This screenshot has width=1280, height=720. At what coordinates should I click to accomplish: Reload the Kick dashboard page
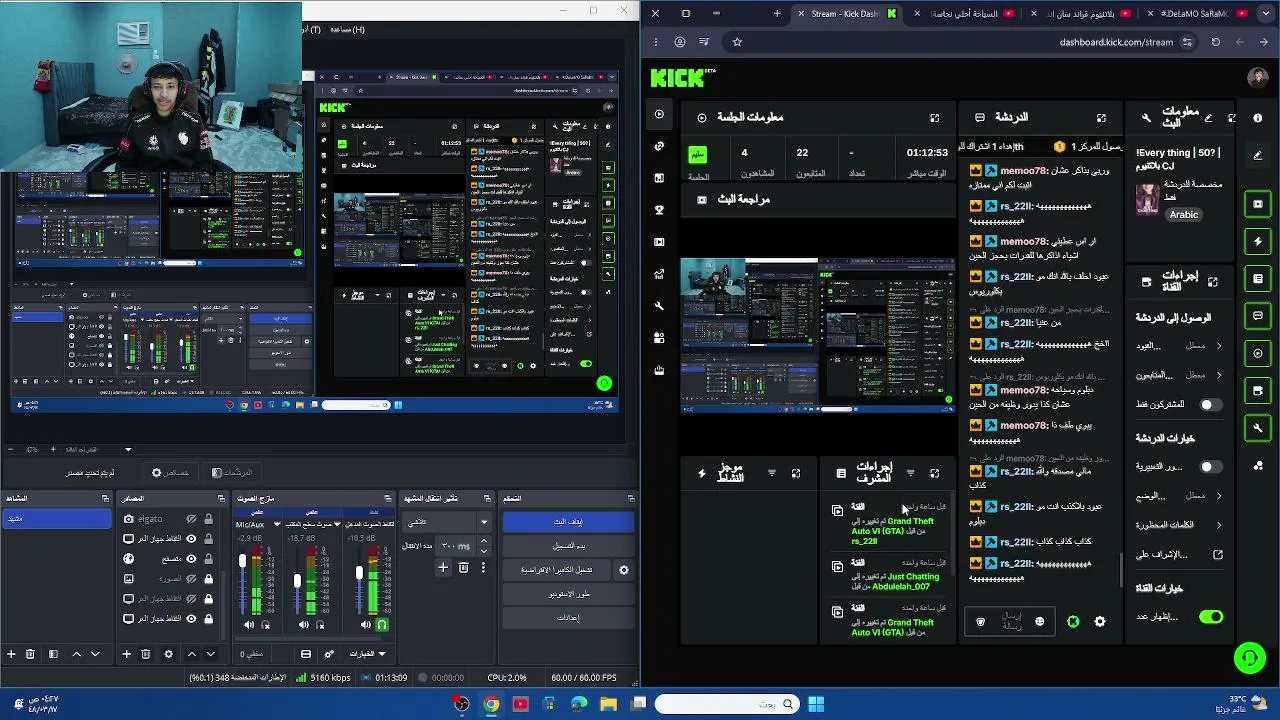point(1215,42)
